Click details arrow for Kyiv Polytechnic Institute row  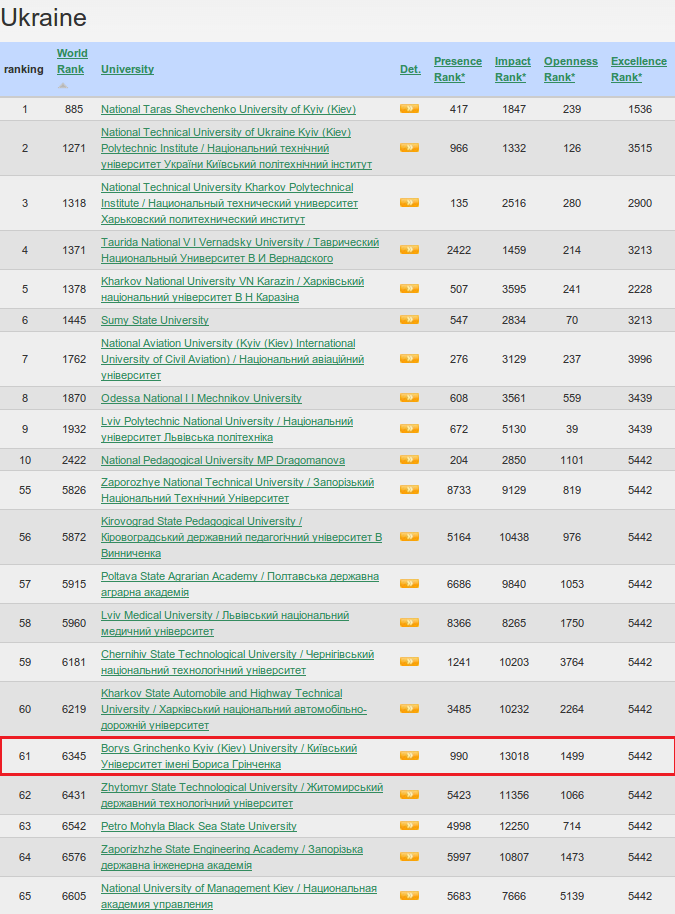click(x=409, y=147)
